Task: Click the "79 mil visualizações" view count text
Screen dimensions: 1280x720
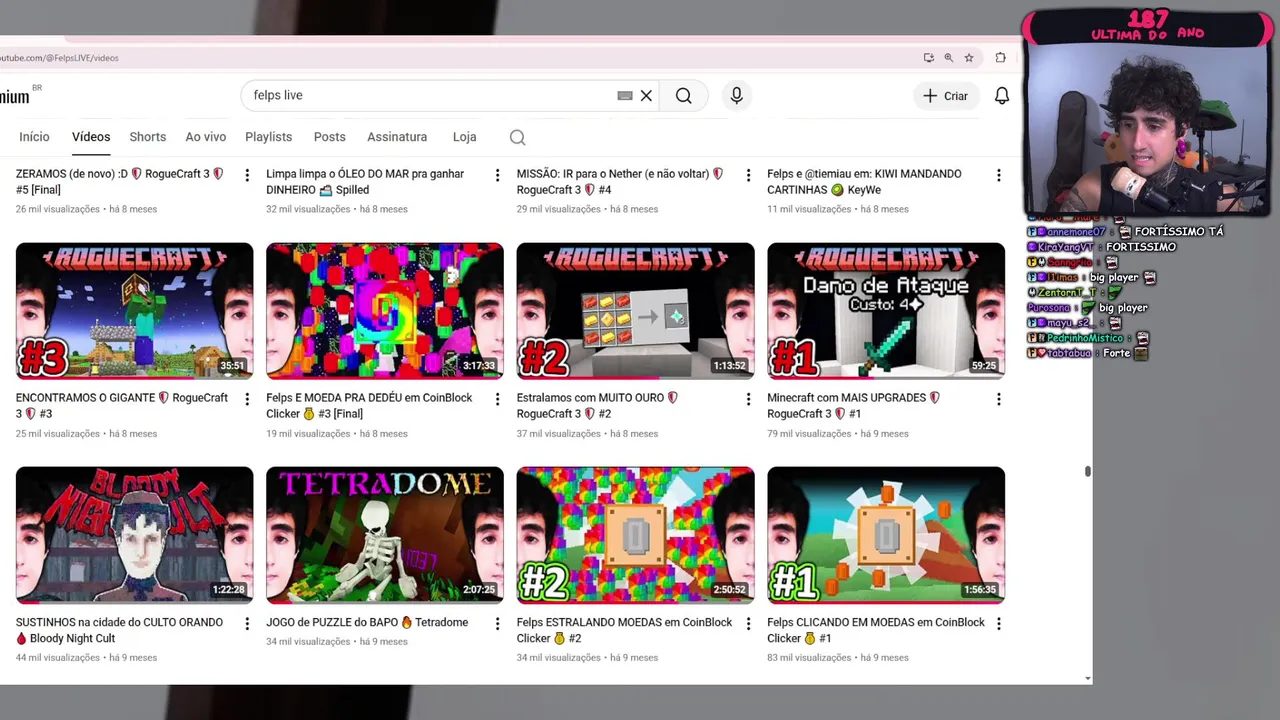Action: pos(808,434)
